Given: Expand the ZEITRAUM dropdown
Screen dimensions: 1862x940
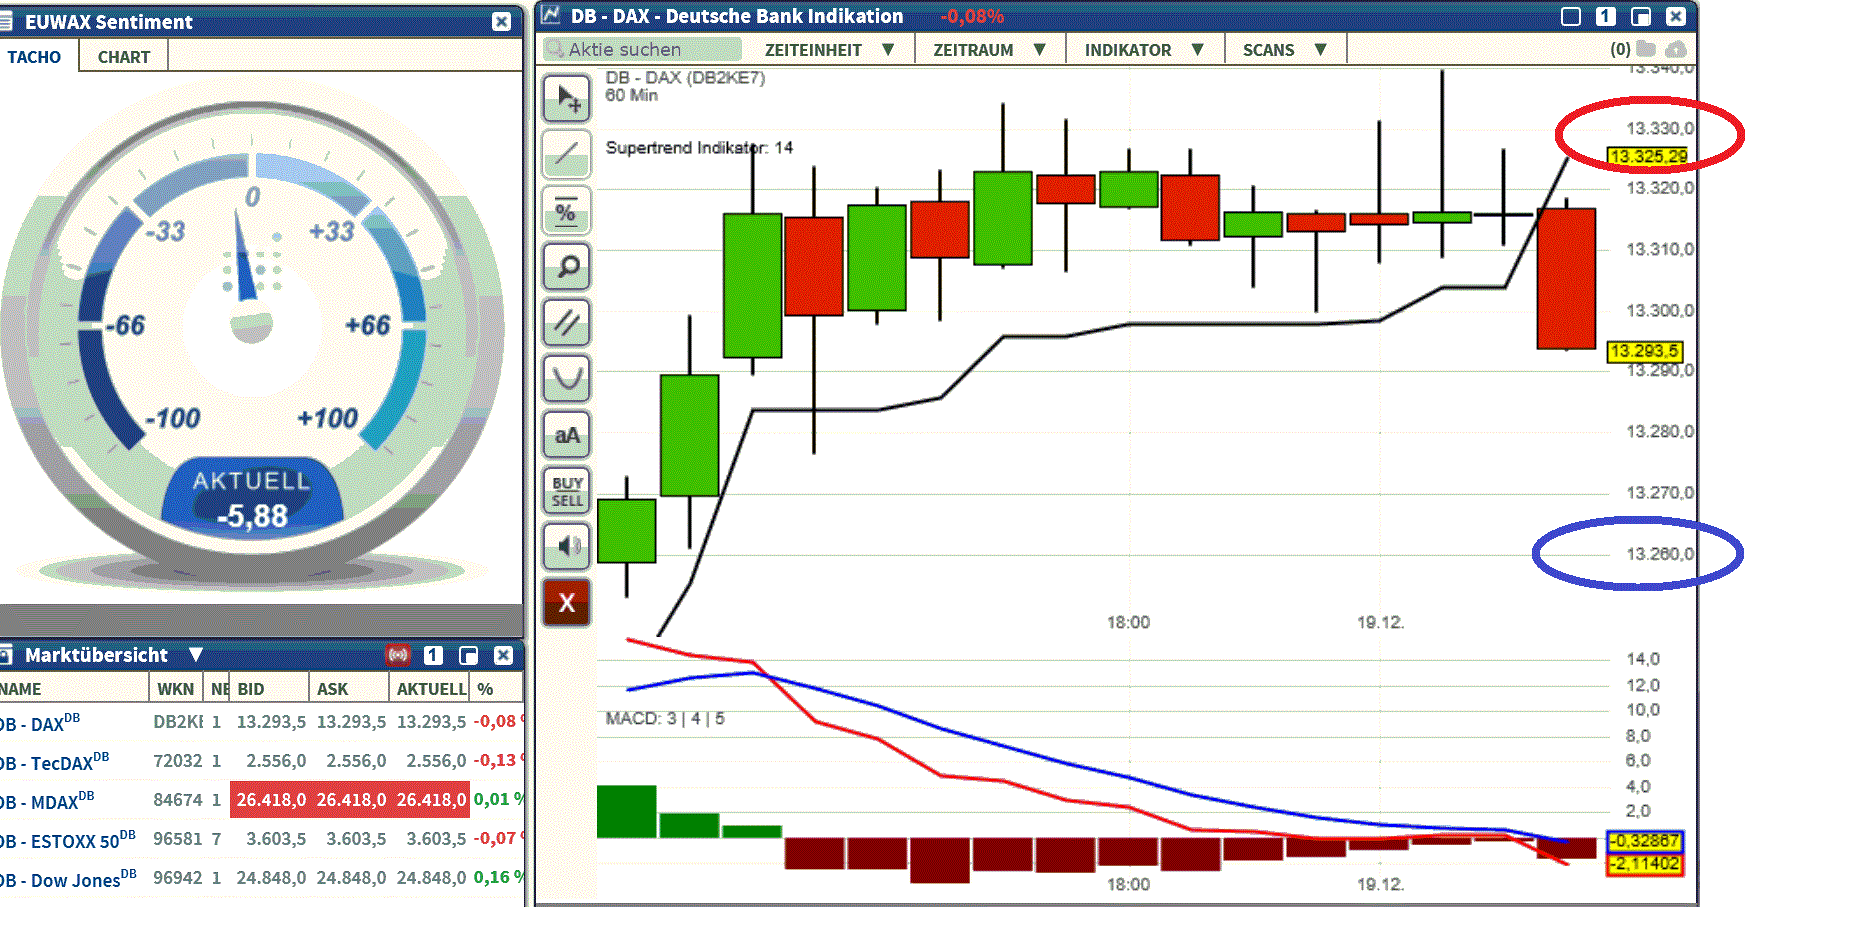Looking at the screenshot, I should (988, 50).
